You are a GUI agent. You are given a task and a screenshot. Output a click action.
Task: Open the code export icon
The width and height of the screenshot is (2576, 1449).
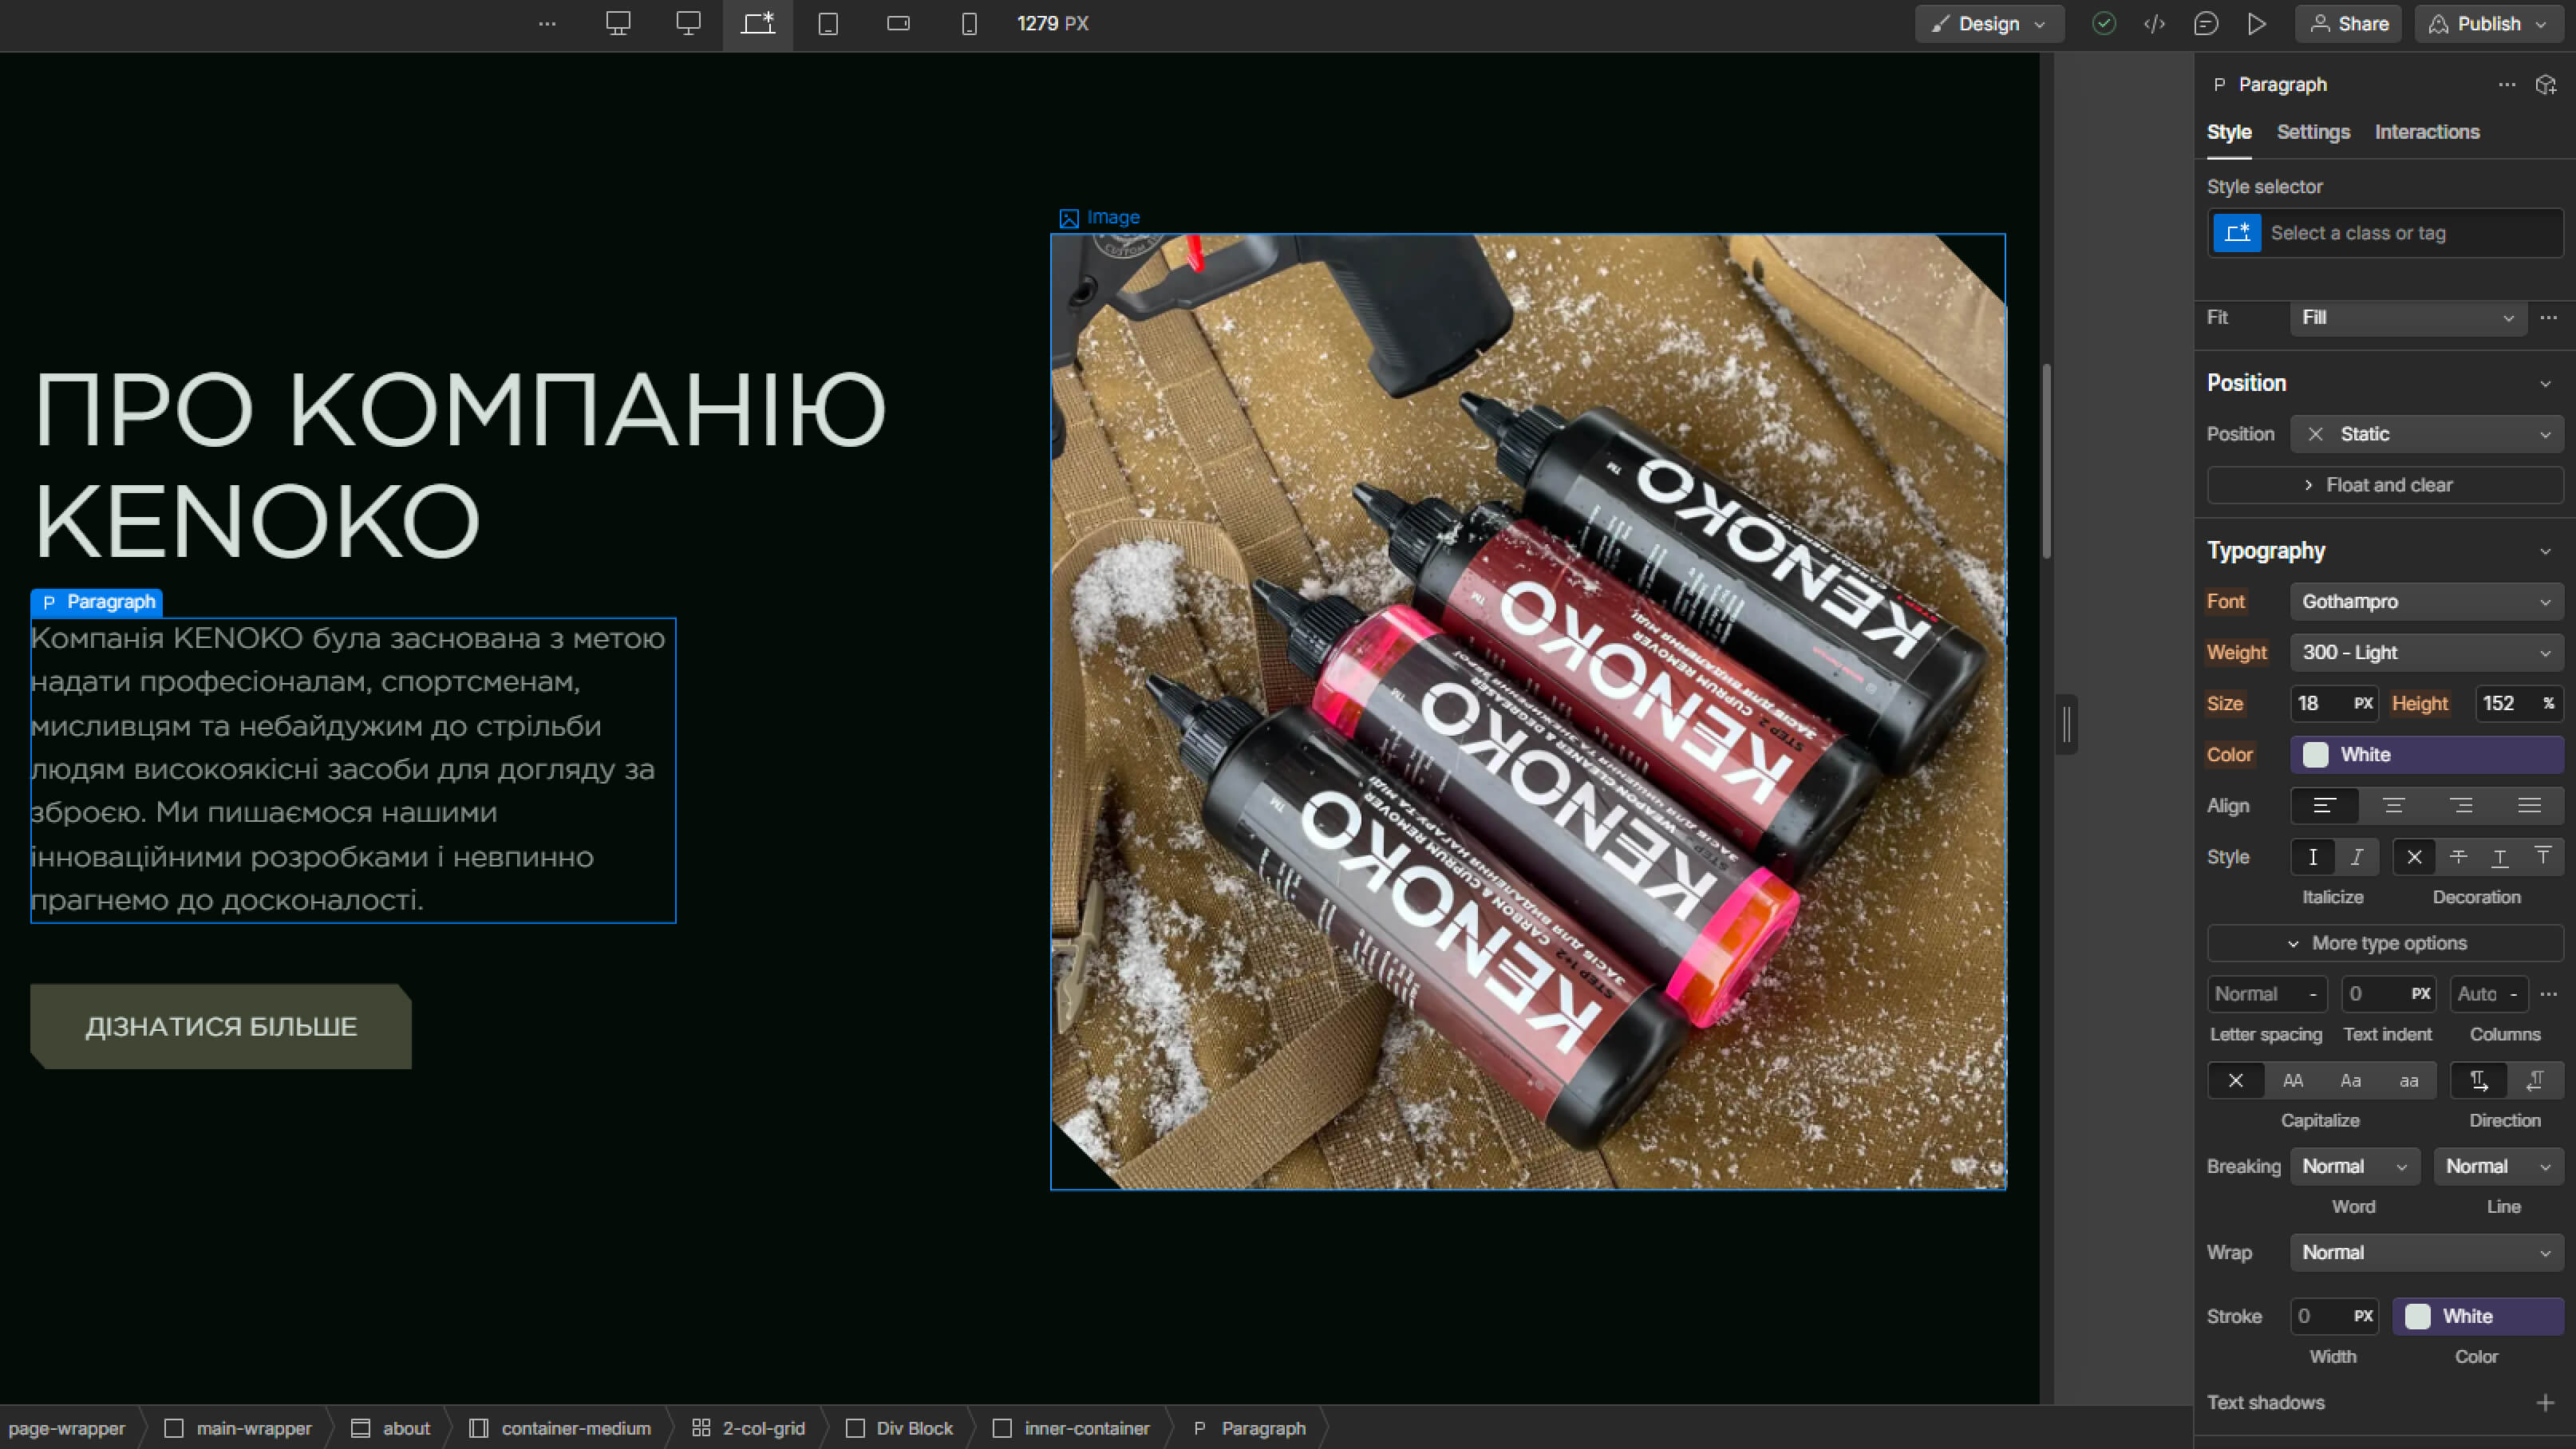click(2155, 24)
